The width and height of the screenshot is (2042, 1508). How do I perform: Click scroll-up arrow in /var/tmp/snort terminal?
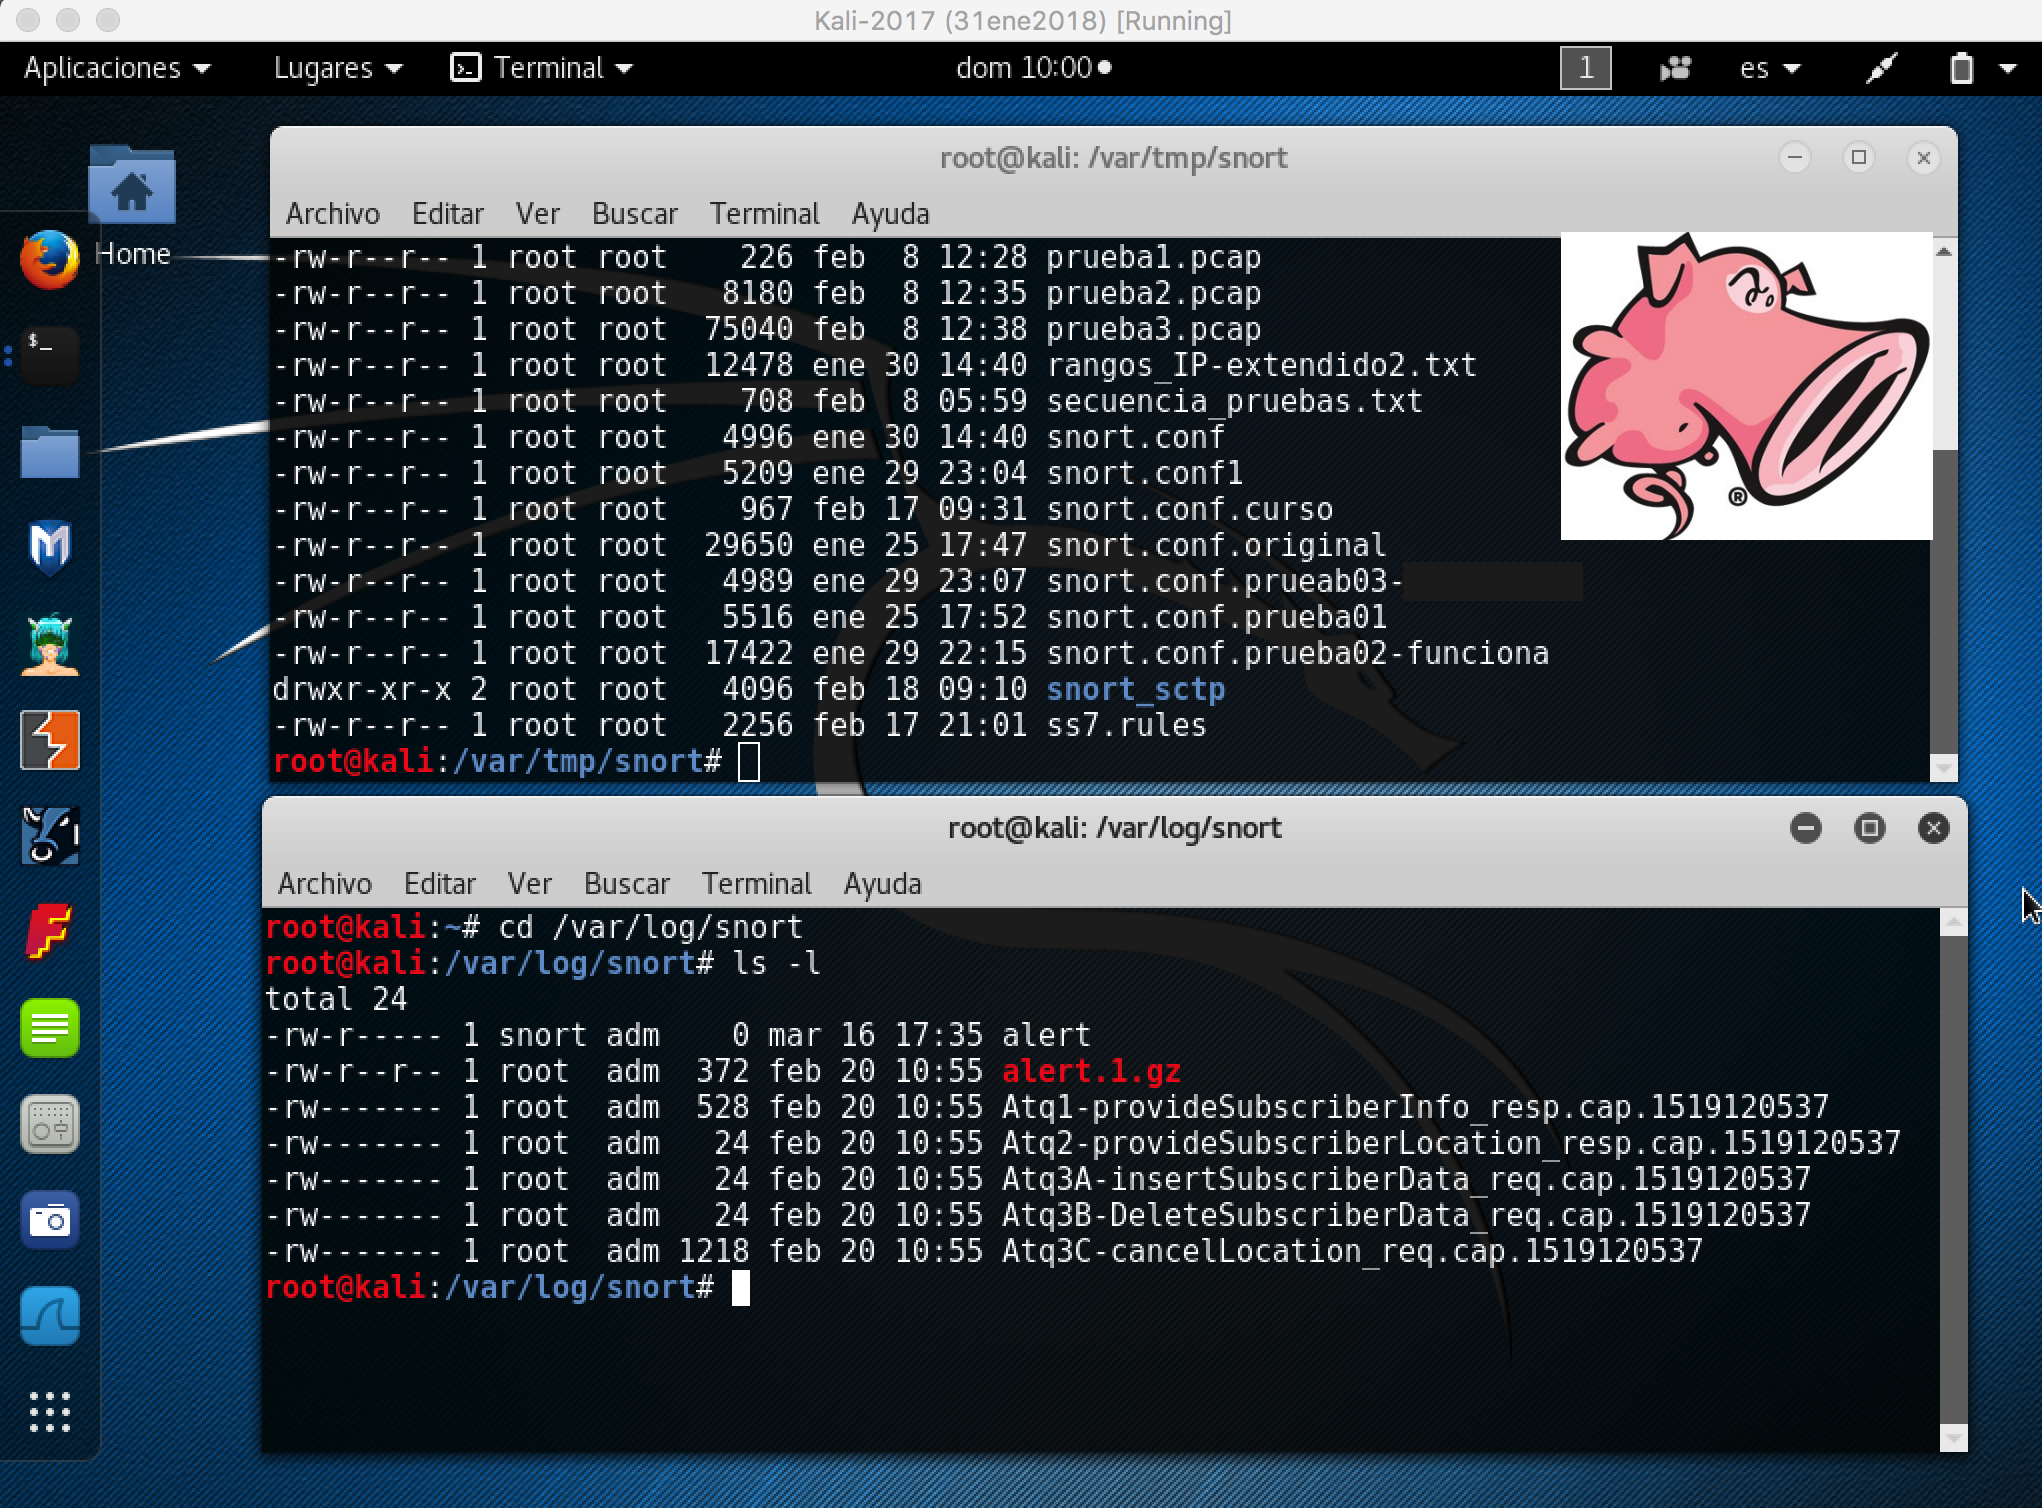click(x=1944, y=252)
